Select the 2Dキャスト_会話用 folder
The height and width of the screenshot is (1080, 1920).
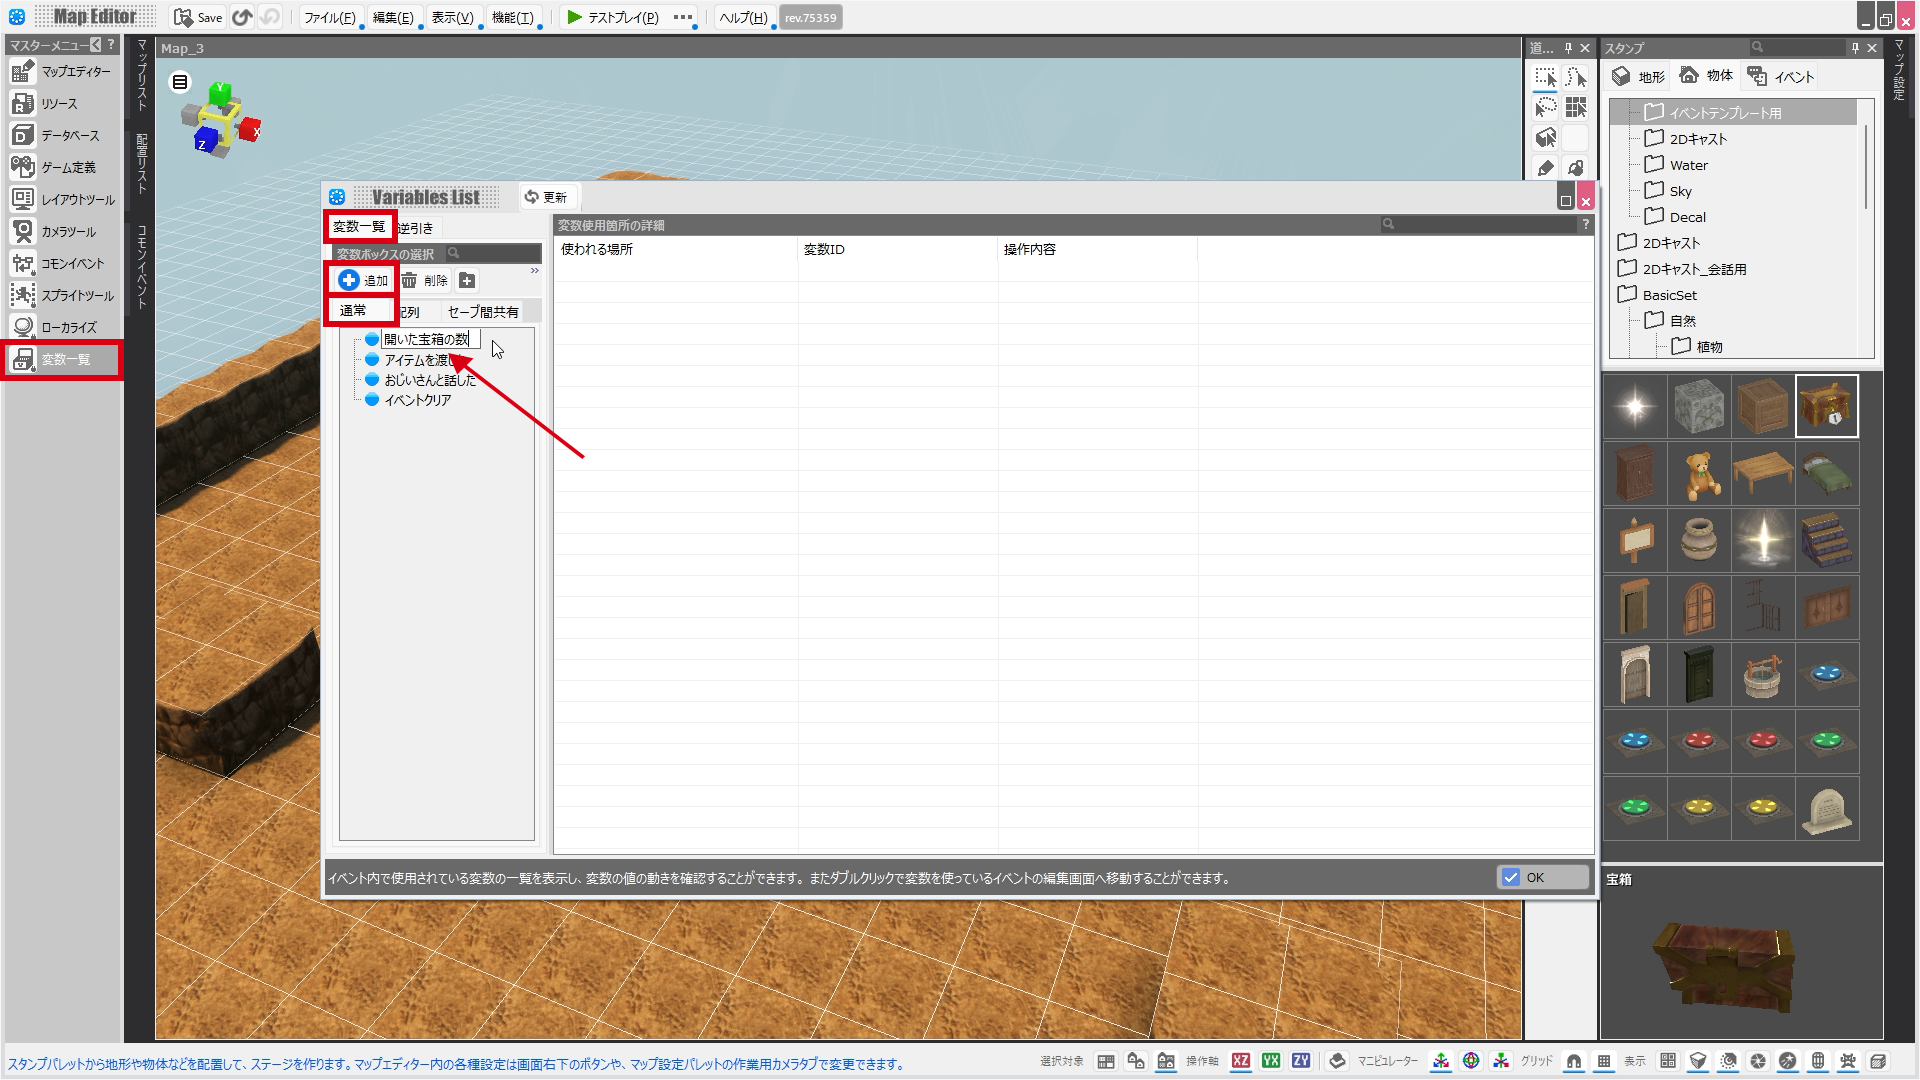(x=1682, y=269)
